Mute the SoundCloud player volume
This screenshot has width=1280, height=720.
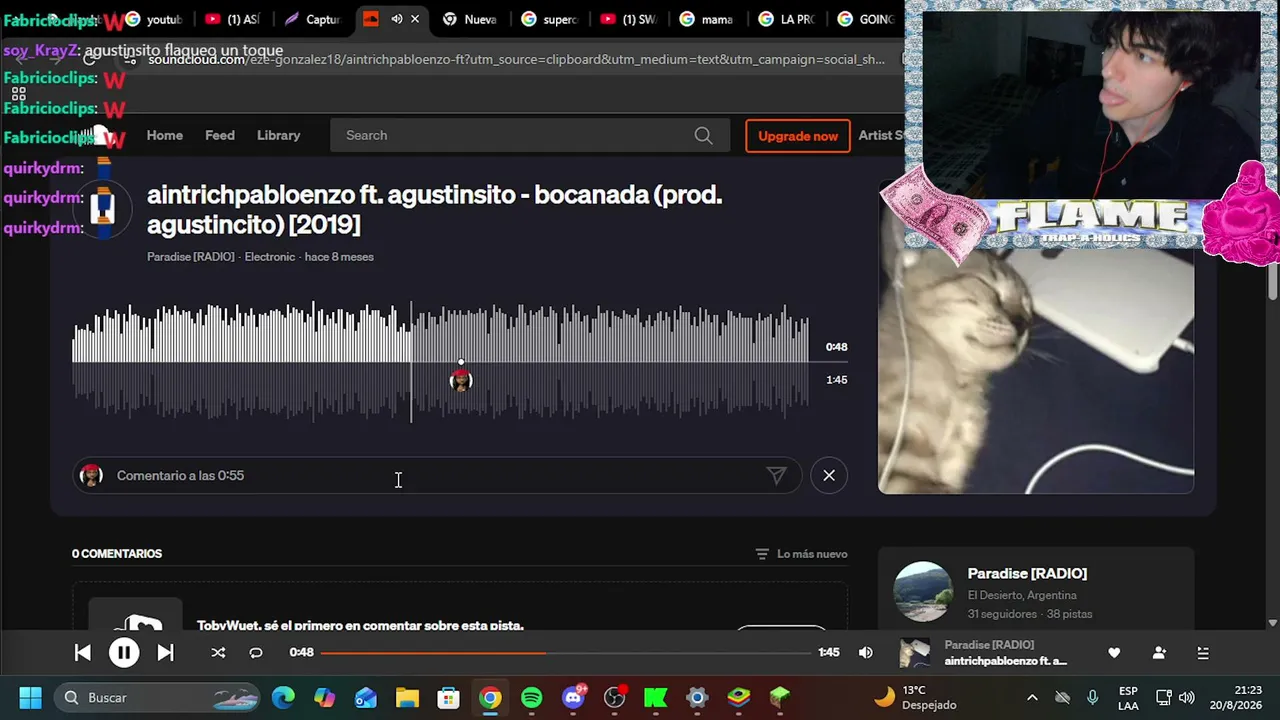point(866,653)
